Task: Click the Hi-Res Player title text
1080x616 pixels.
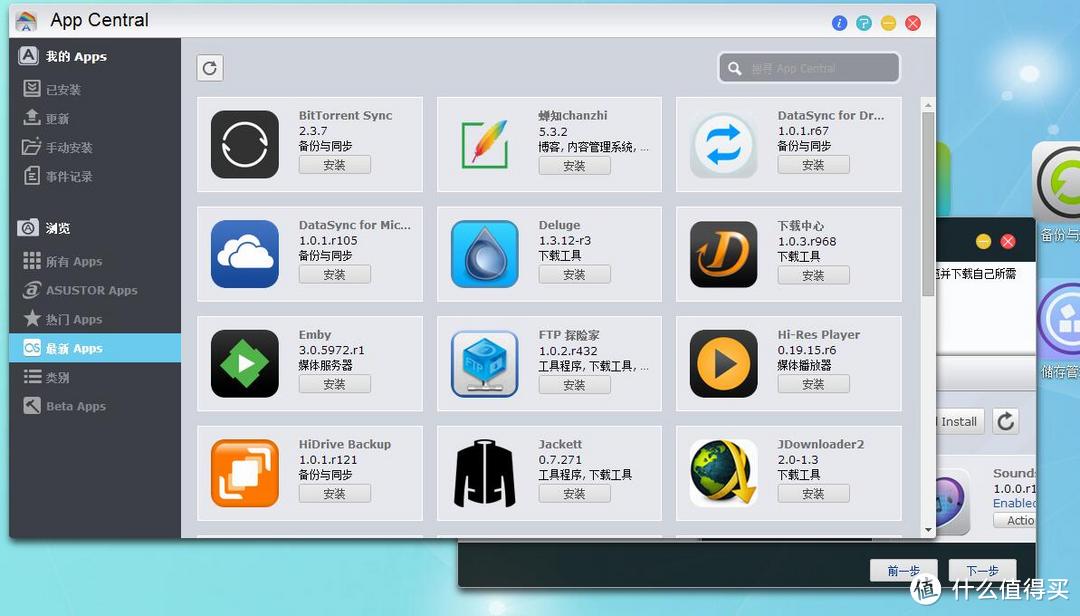Action: [819, 334]
